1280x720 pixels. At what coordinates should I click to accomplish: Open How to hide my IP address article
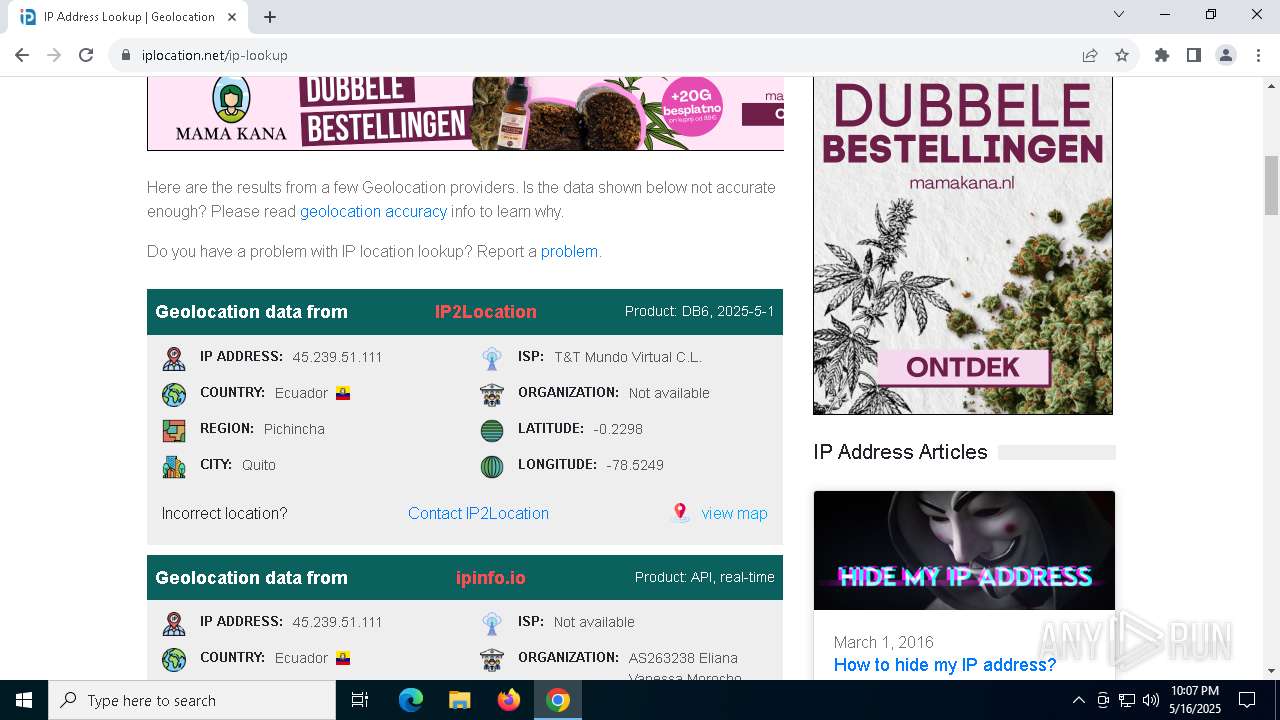click(945, 665)
